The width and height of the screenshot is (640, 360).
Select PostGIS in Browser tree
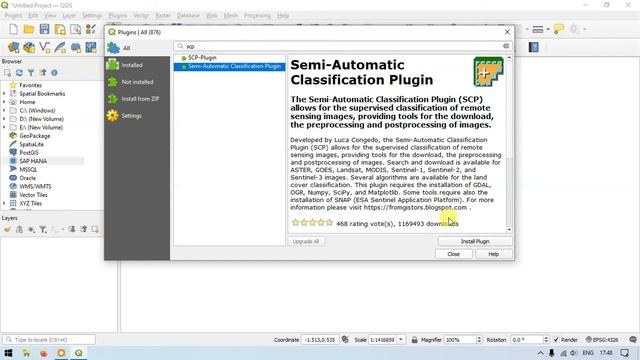coord(29,153)
